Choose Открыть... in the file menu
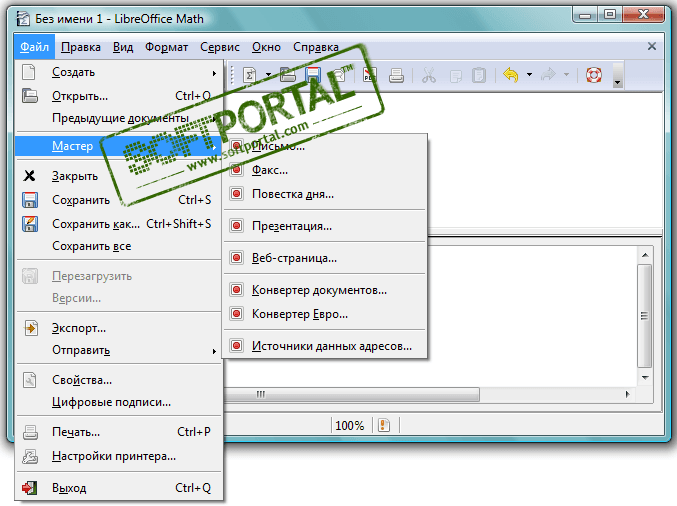This screenshot has height=506, width=677. [119, 96]
